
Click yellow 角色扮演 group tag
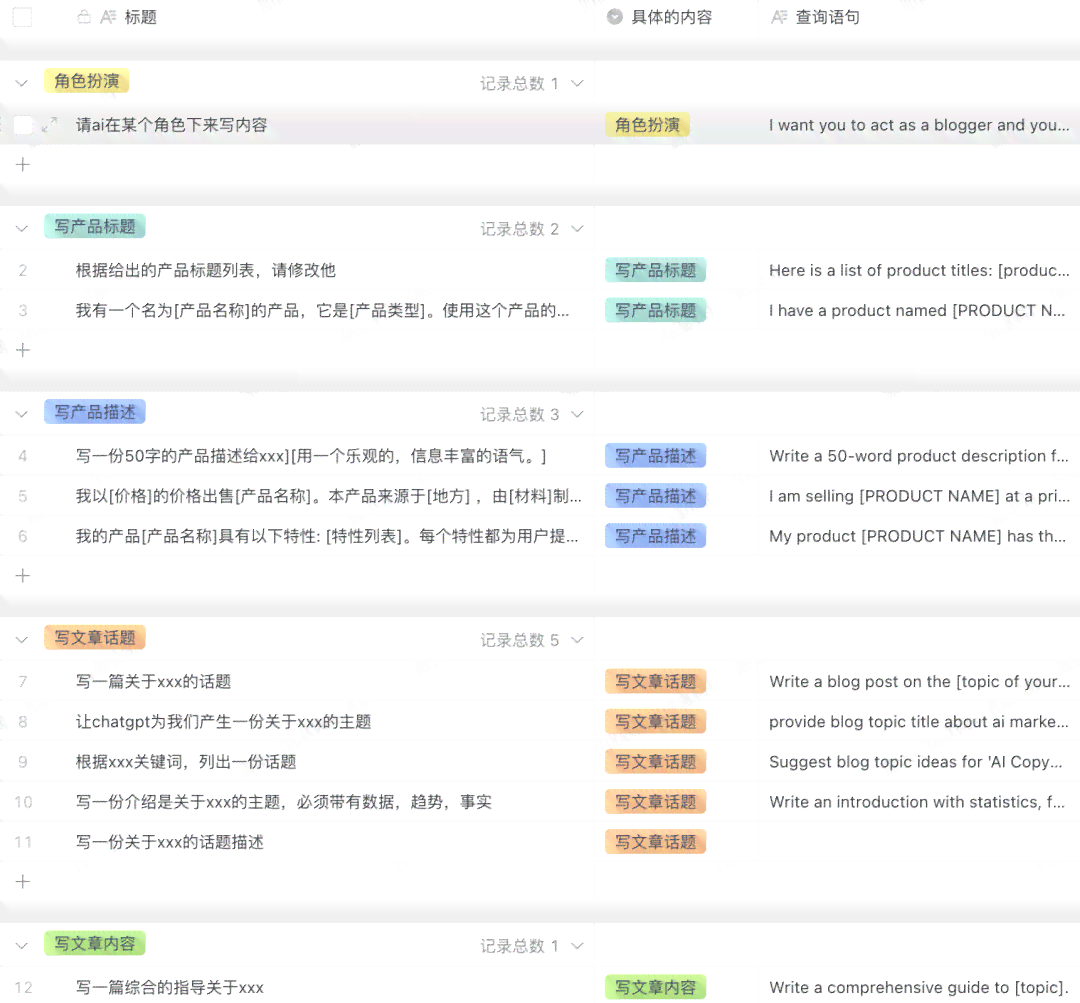[x=87, y=81]
